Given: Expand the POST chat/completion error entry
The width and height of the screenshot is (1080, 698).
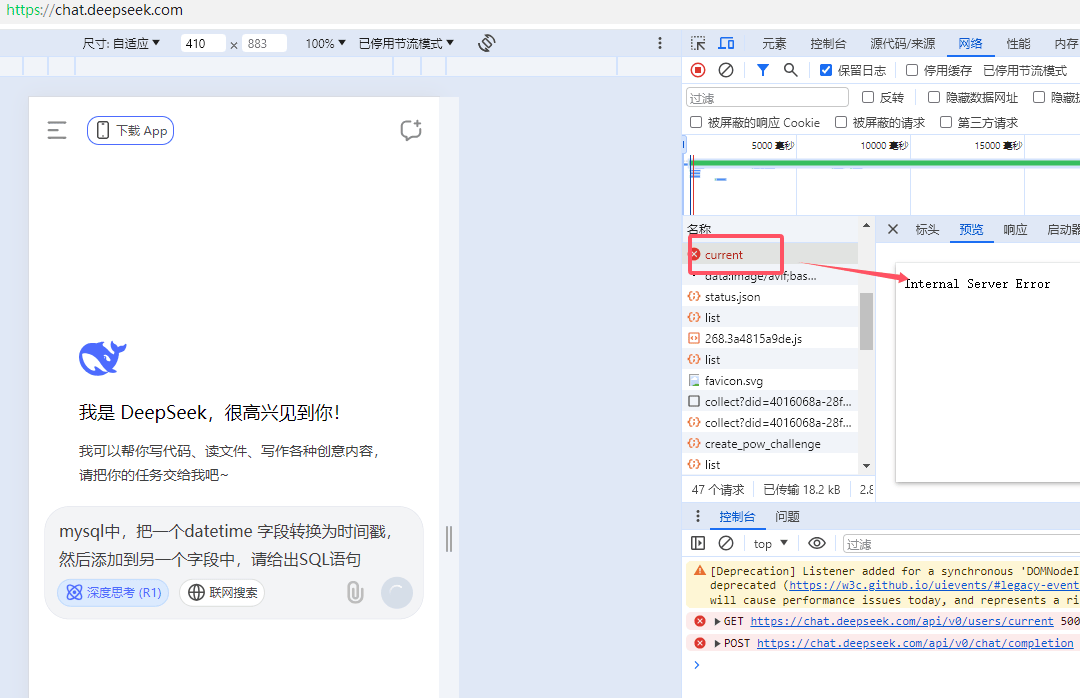Looking at the screenshot, I should point(718,644).
